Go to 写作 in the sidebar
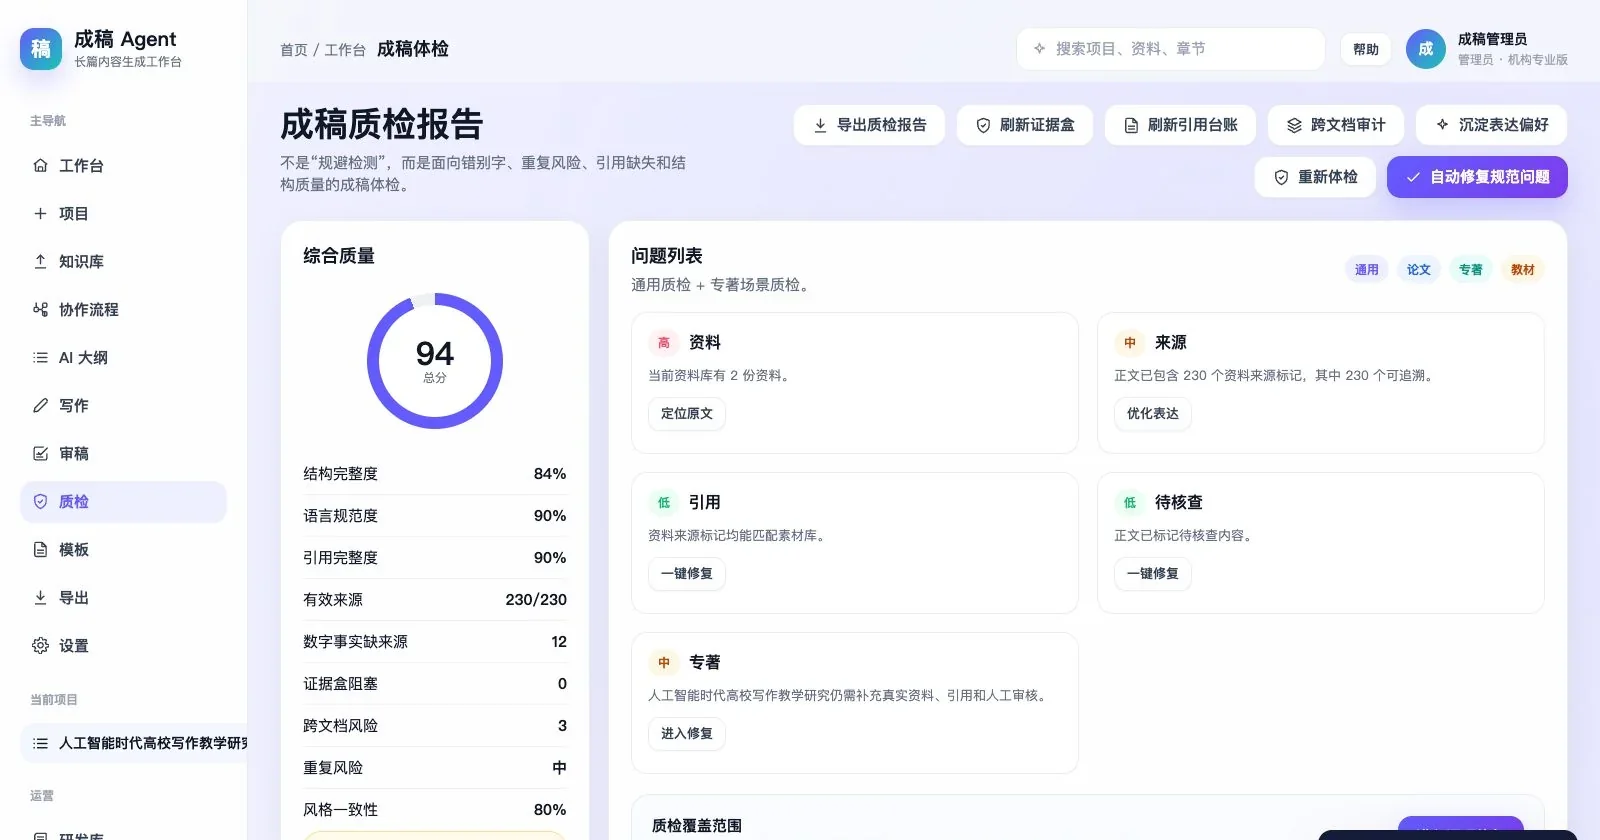This screenshot has width=1600, height=840. coord(123,405)
